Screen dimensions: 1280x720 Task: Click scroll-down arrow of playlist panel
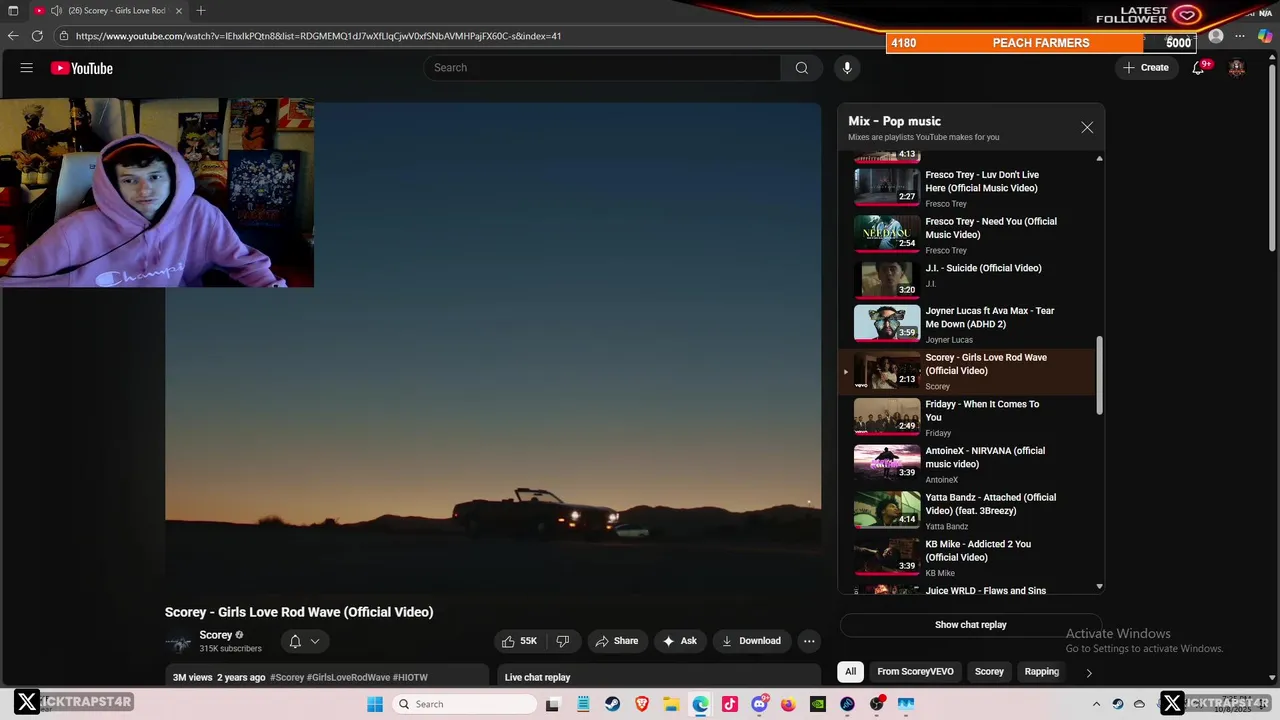pos(1100,587)
